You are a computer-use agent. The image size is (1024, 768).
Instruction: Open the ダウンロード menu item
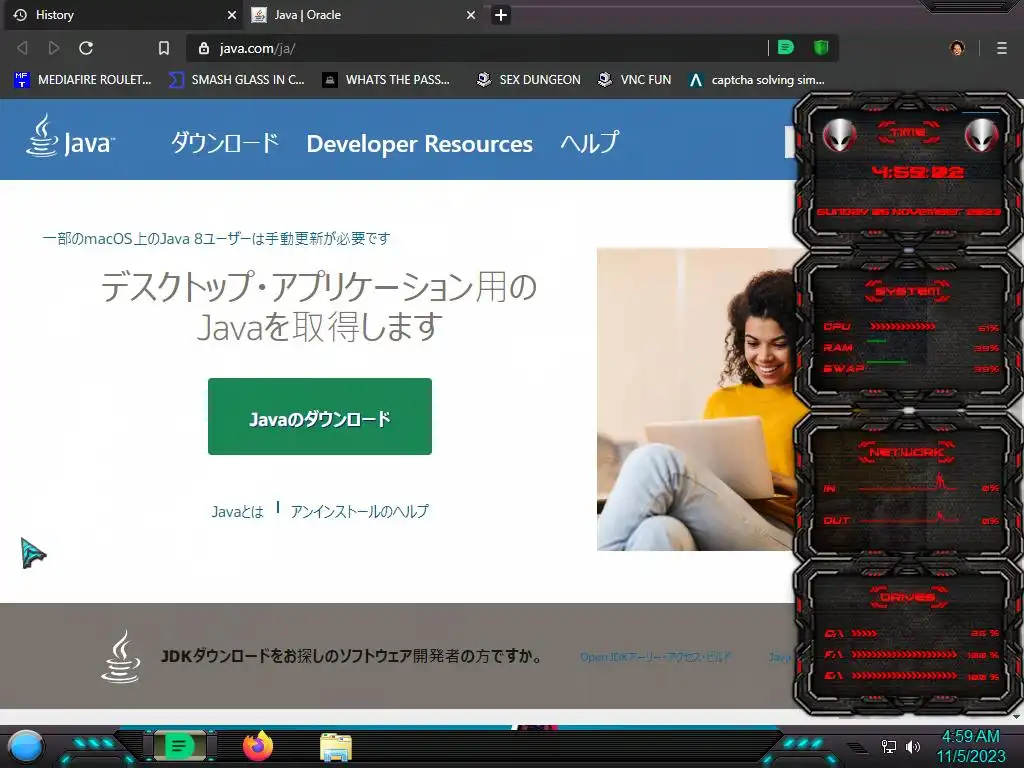point(225,143)
